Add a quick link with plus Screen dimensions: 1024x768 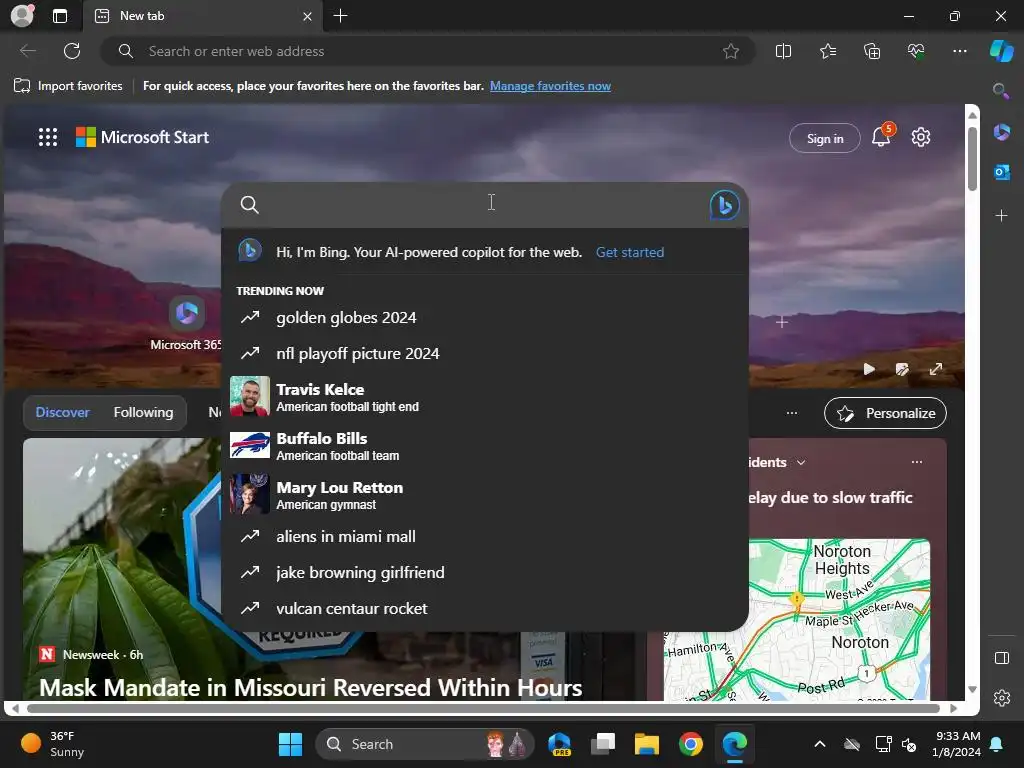click(782, 322)
